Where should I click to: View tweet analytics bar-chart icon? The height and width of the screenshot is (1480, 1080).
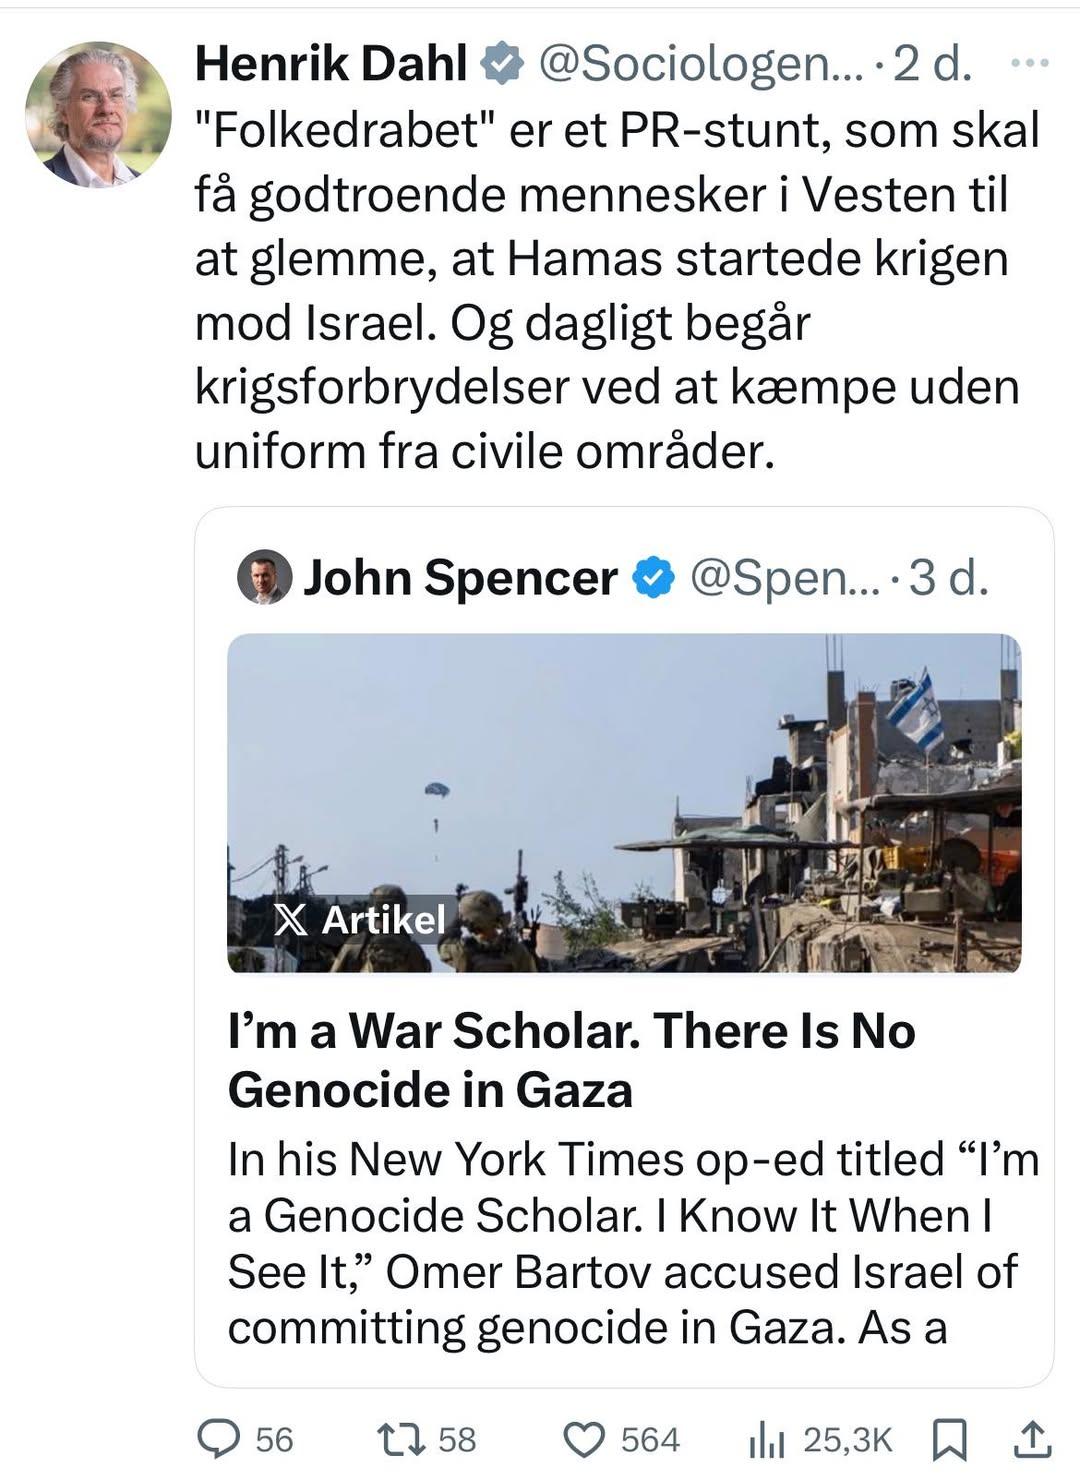(766, 1440)
